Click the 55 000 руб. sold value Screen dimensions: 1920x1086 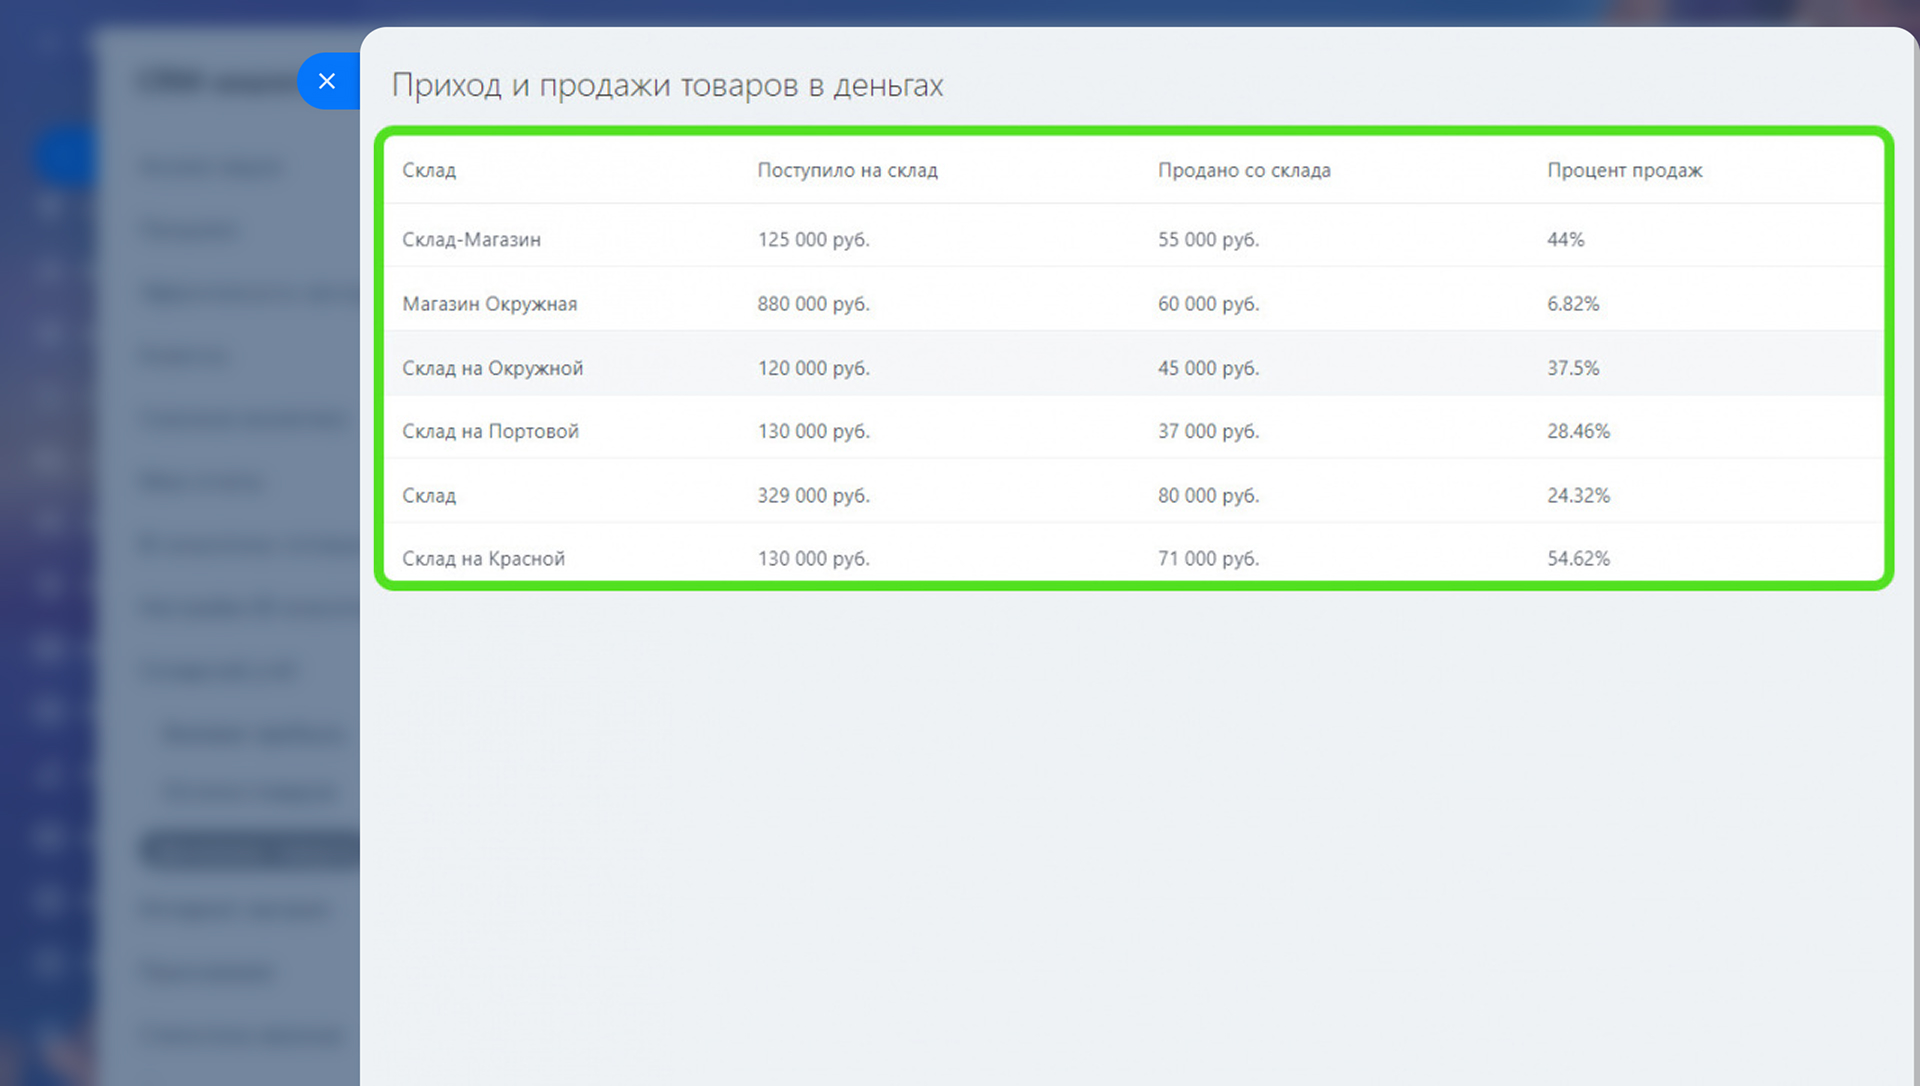point(1208,239)
